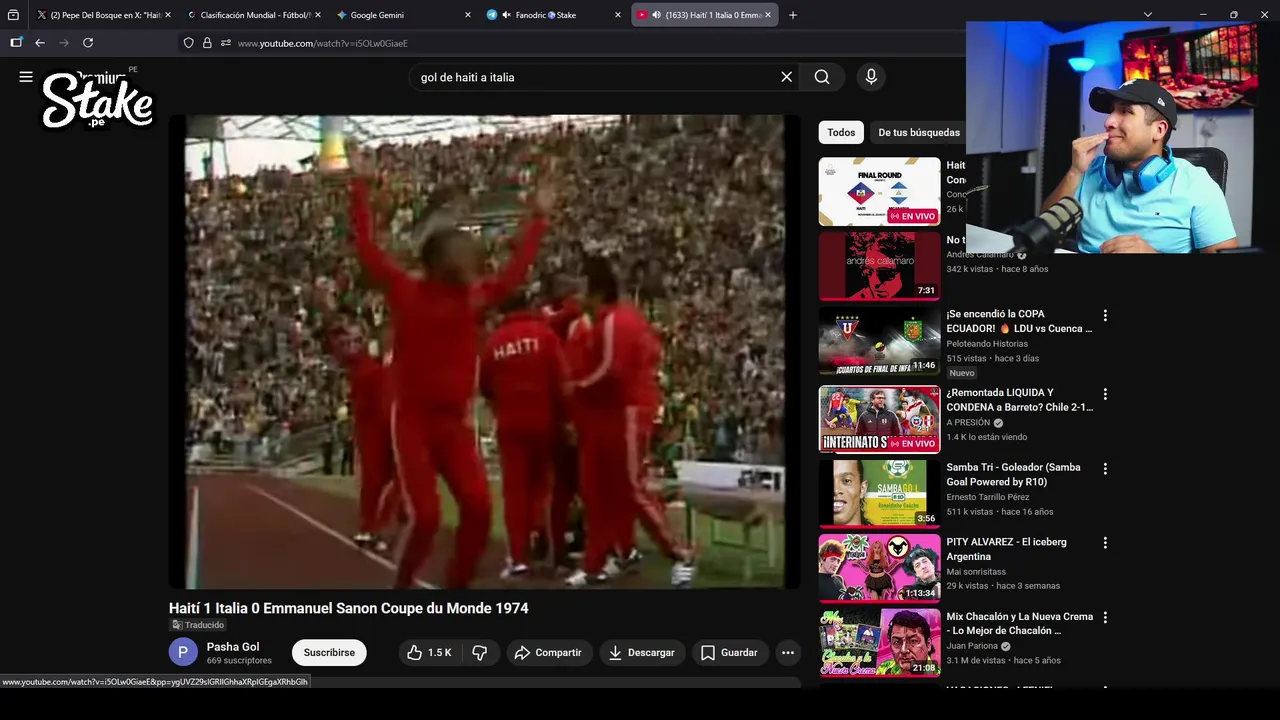Open options for 'PITY ALVAREZ - El iceberg' video
1280x720 pixels.
tap(1105, 543)
